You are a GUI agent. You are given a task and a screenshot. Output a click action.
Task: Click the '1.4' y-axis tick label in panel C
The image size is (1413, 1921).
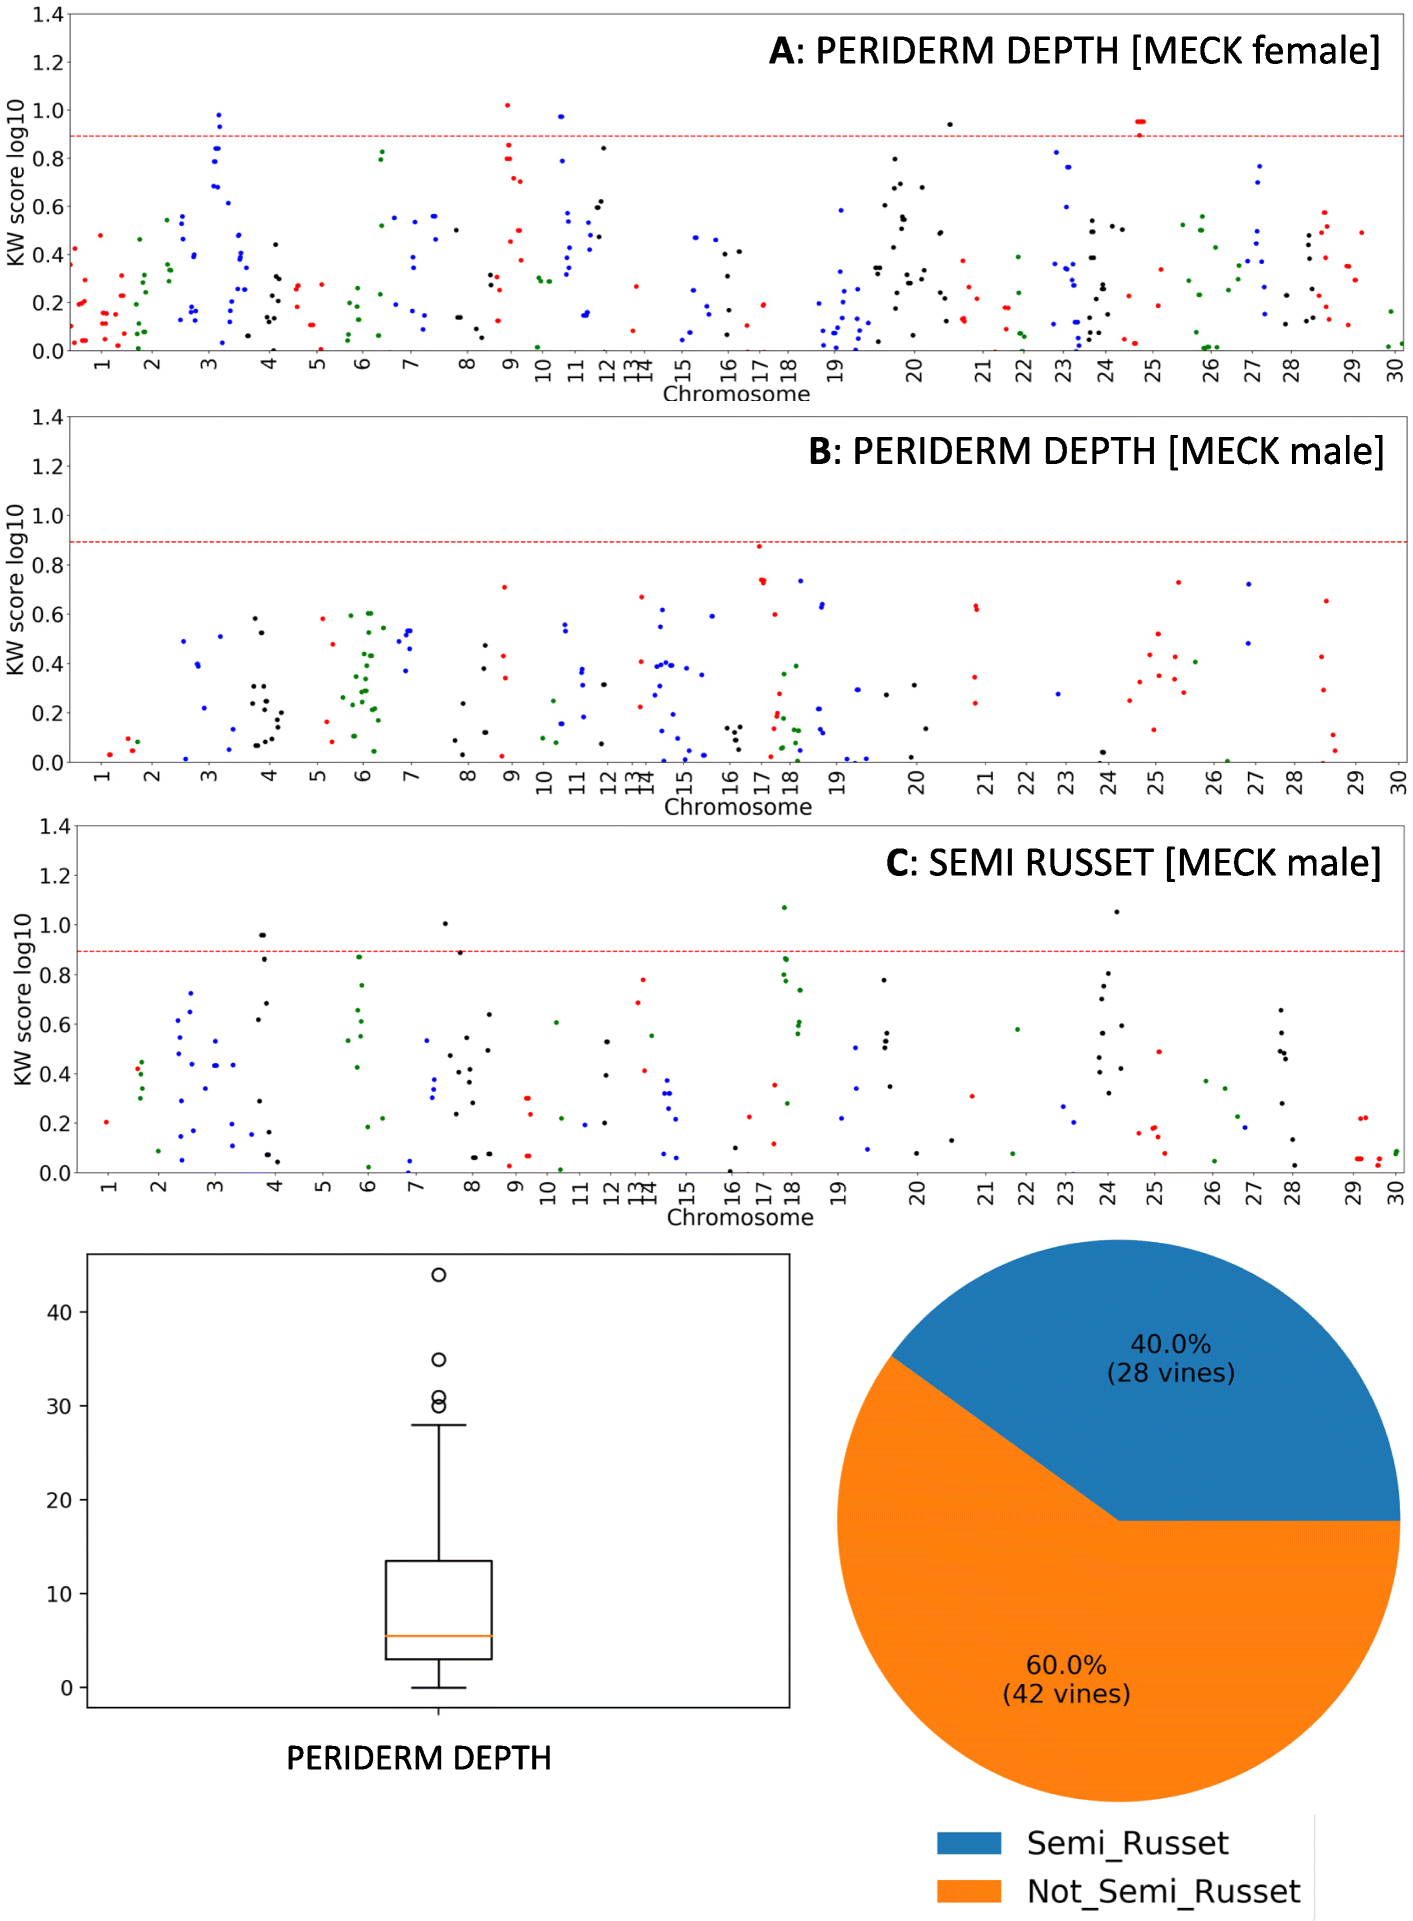point(54,826)
